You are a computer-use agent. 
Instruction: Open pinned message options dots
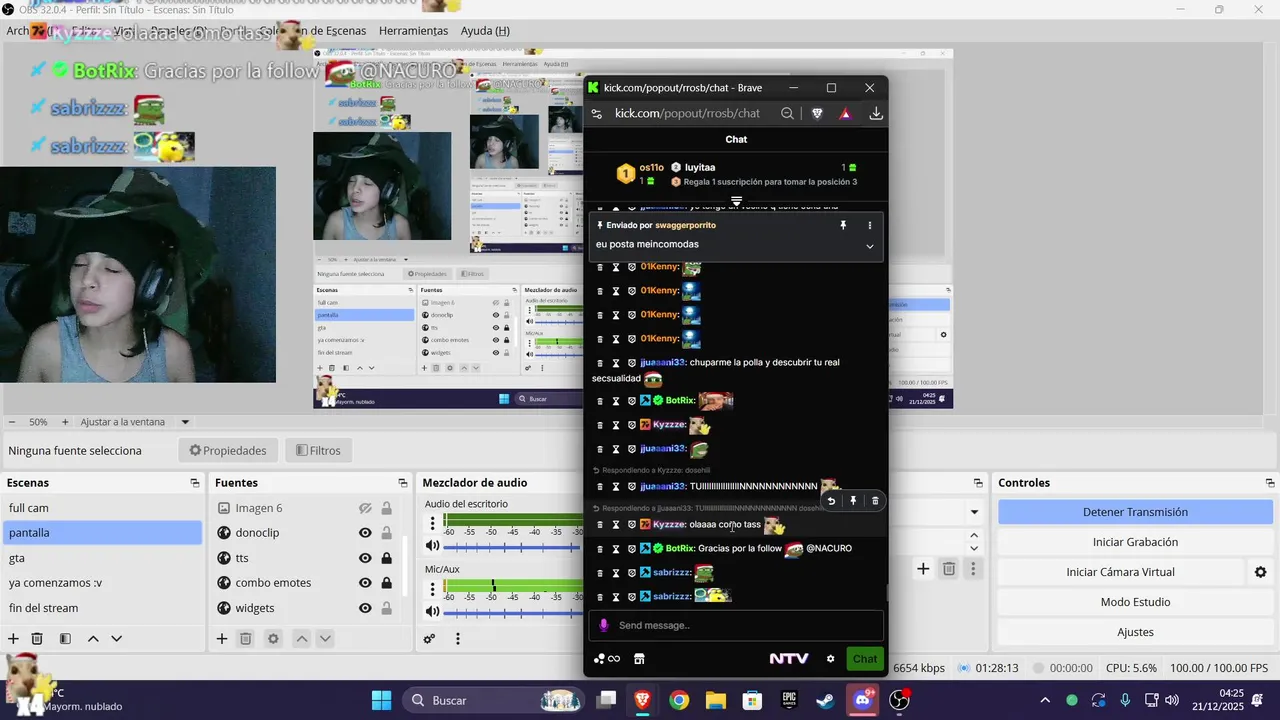tap(869, 226)
